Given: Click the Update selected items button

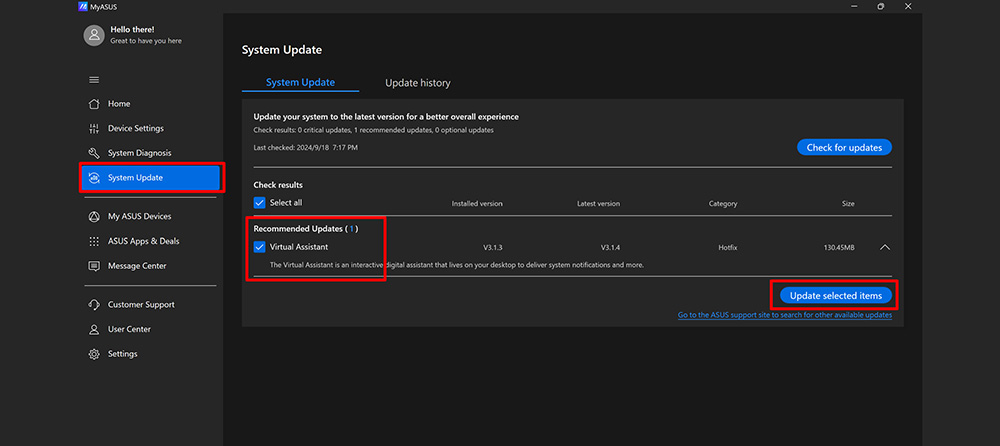Looking at the screenshot, I should [835, 295].
